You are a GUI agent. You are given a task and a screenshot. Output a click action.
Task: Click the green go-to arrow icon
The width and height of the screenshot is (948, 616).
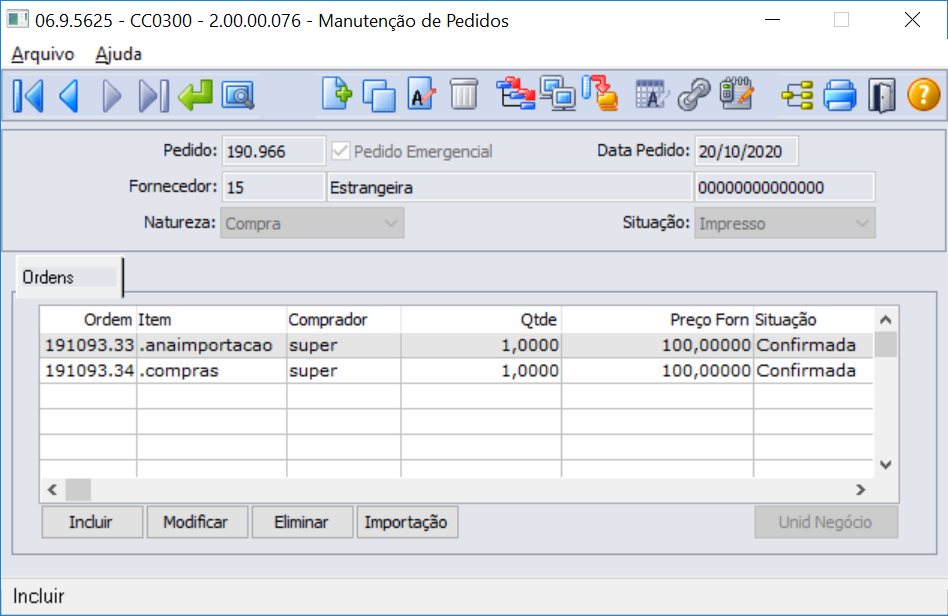195,95
